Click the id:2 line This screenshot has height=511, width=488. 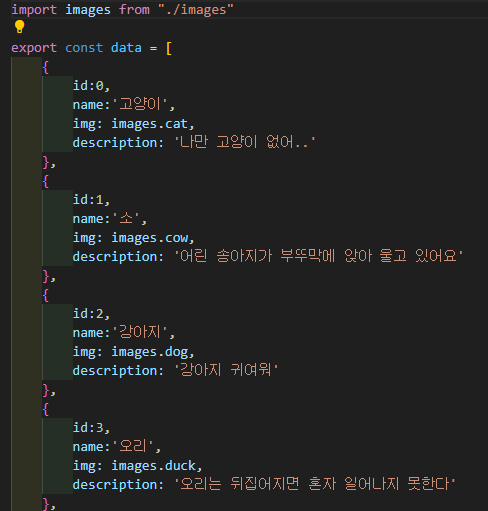click(91, 314)
